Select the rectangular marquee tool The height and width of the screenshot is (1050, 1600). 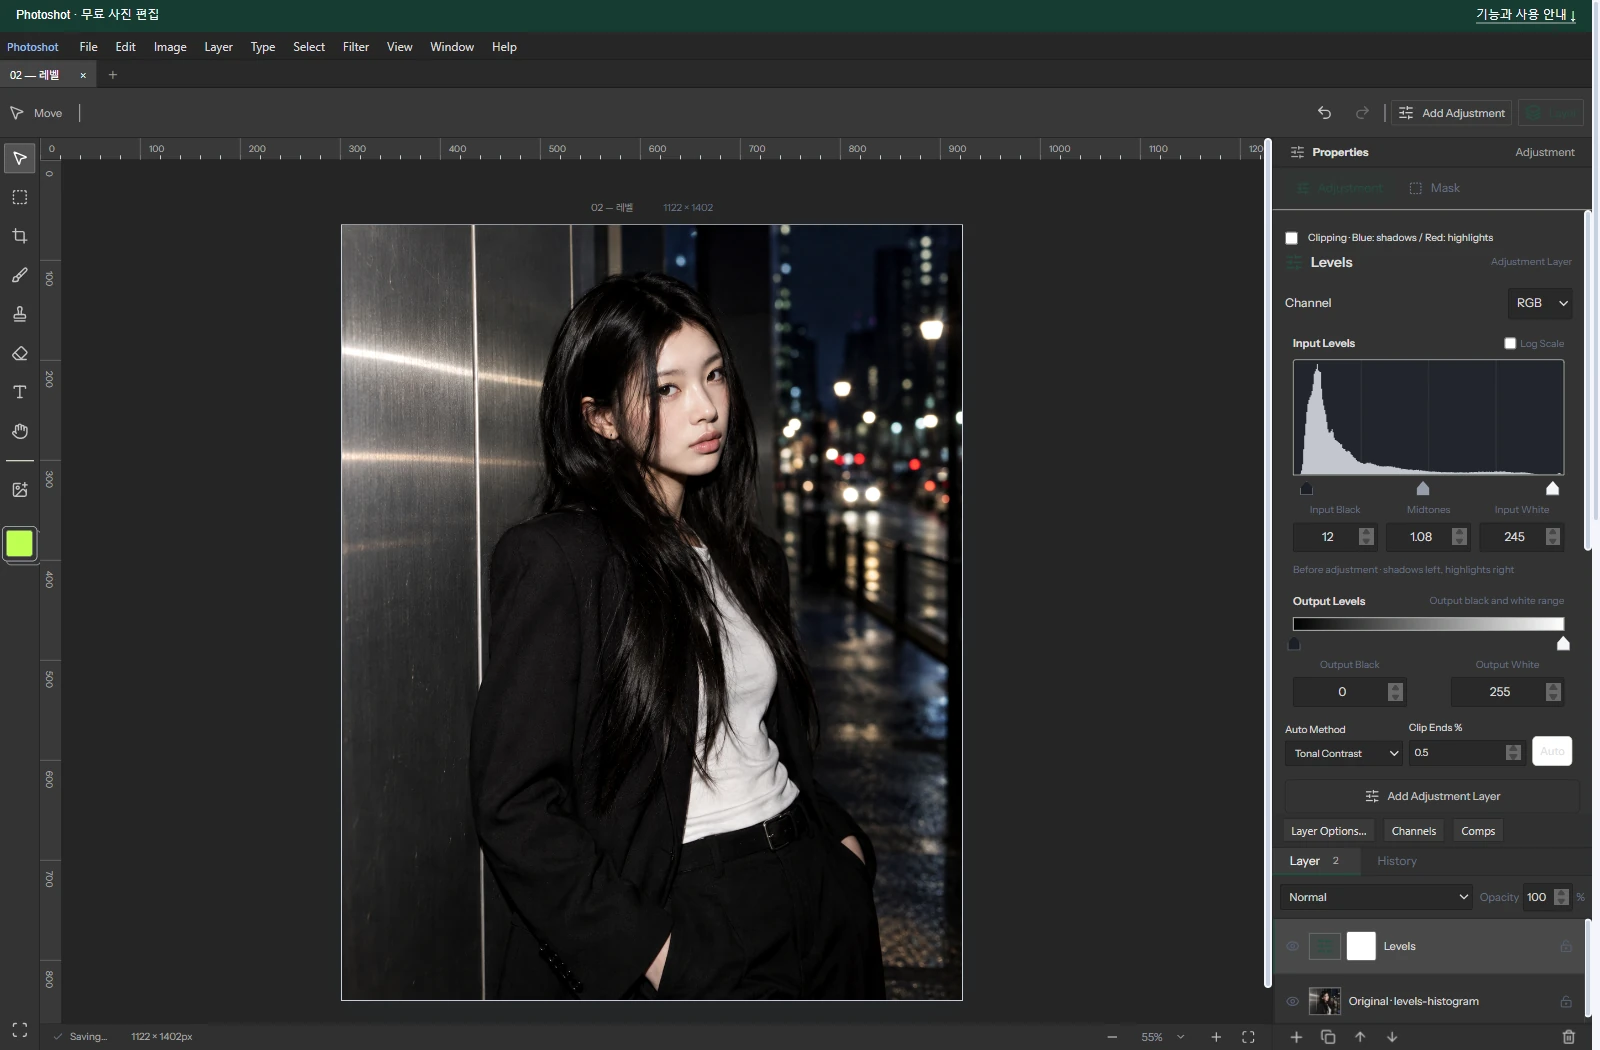[20, 197]
